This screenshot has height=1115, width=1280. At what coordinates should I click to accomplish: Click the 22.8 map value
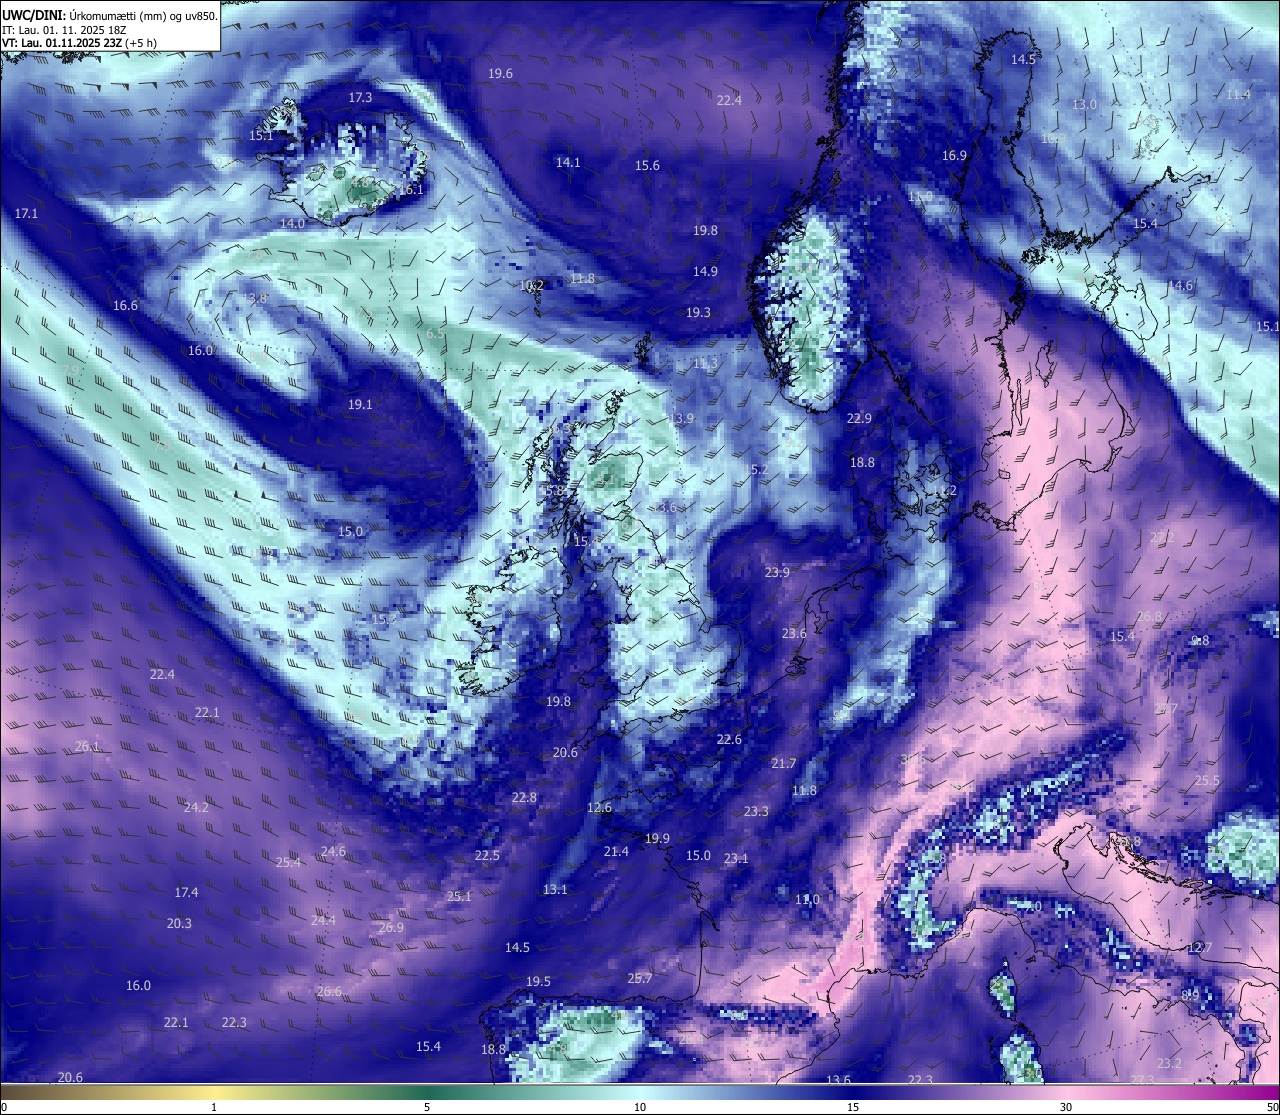[x=524, y=798]
